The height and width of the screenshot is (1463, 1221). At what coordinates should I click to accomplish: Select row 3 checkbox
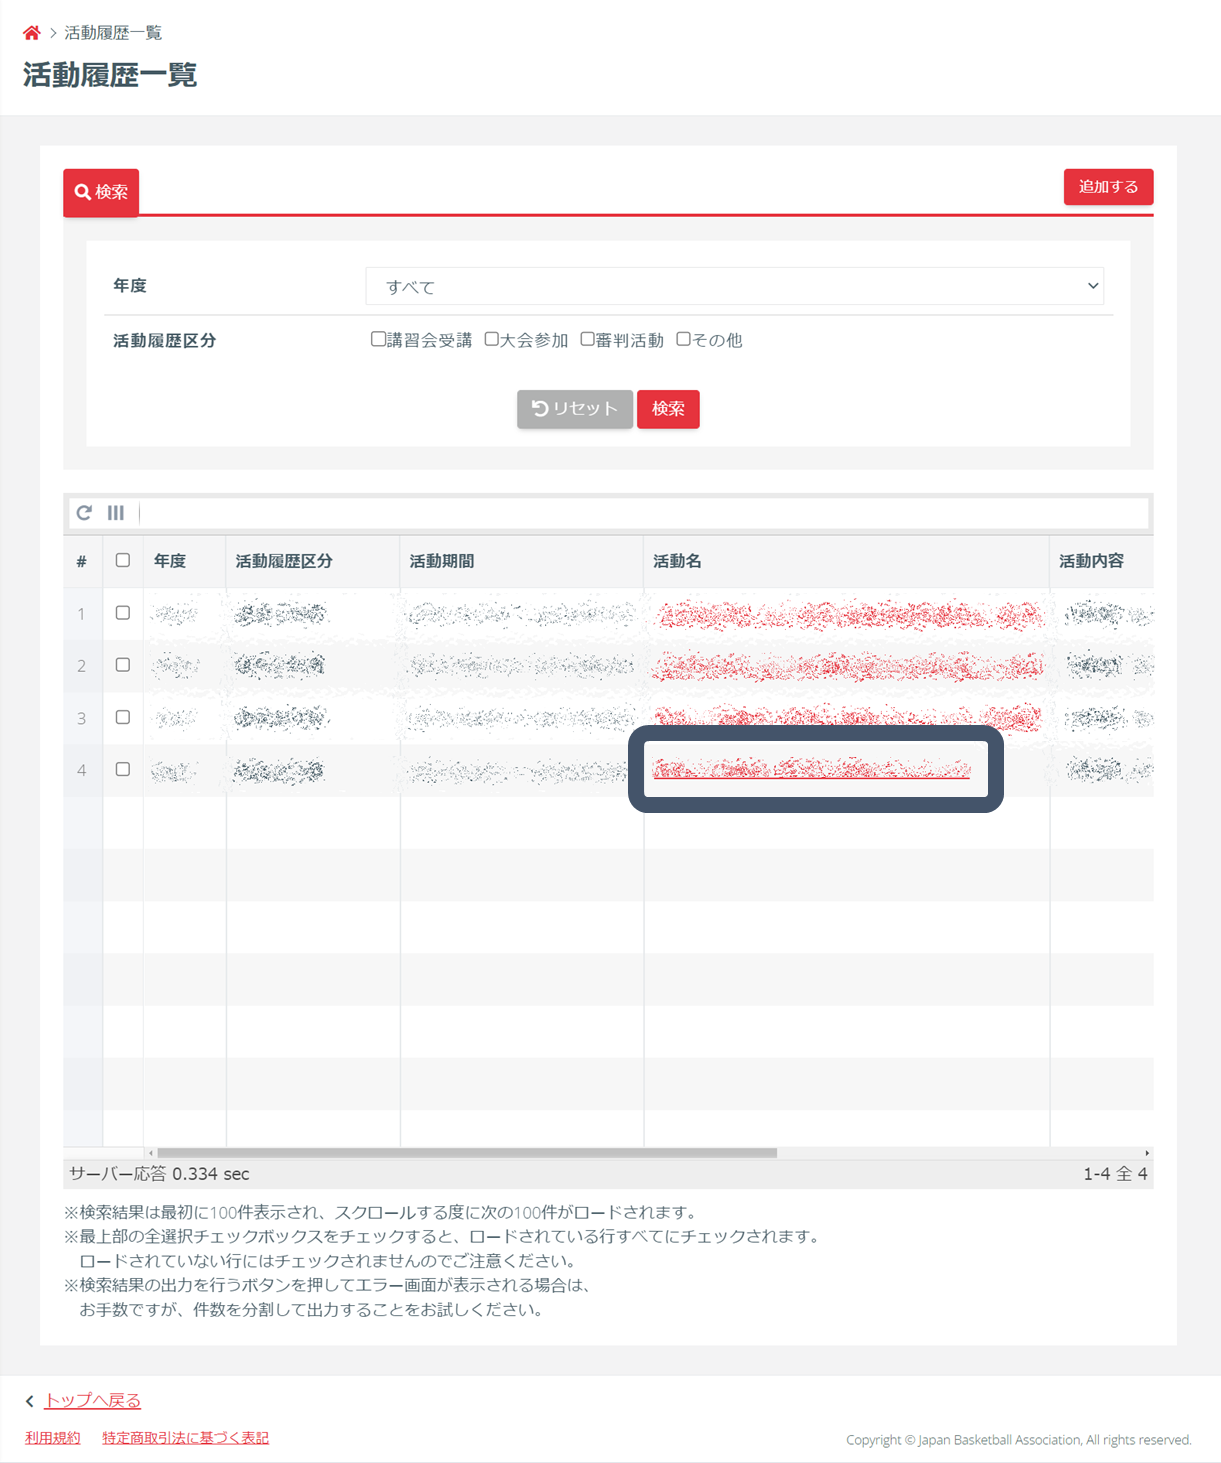(x=123, y=717)
